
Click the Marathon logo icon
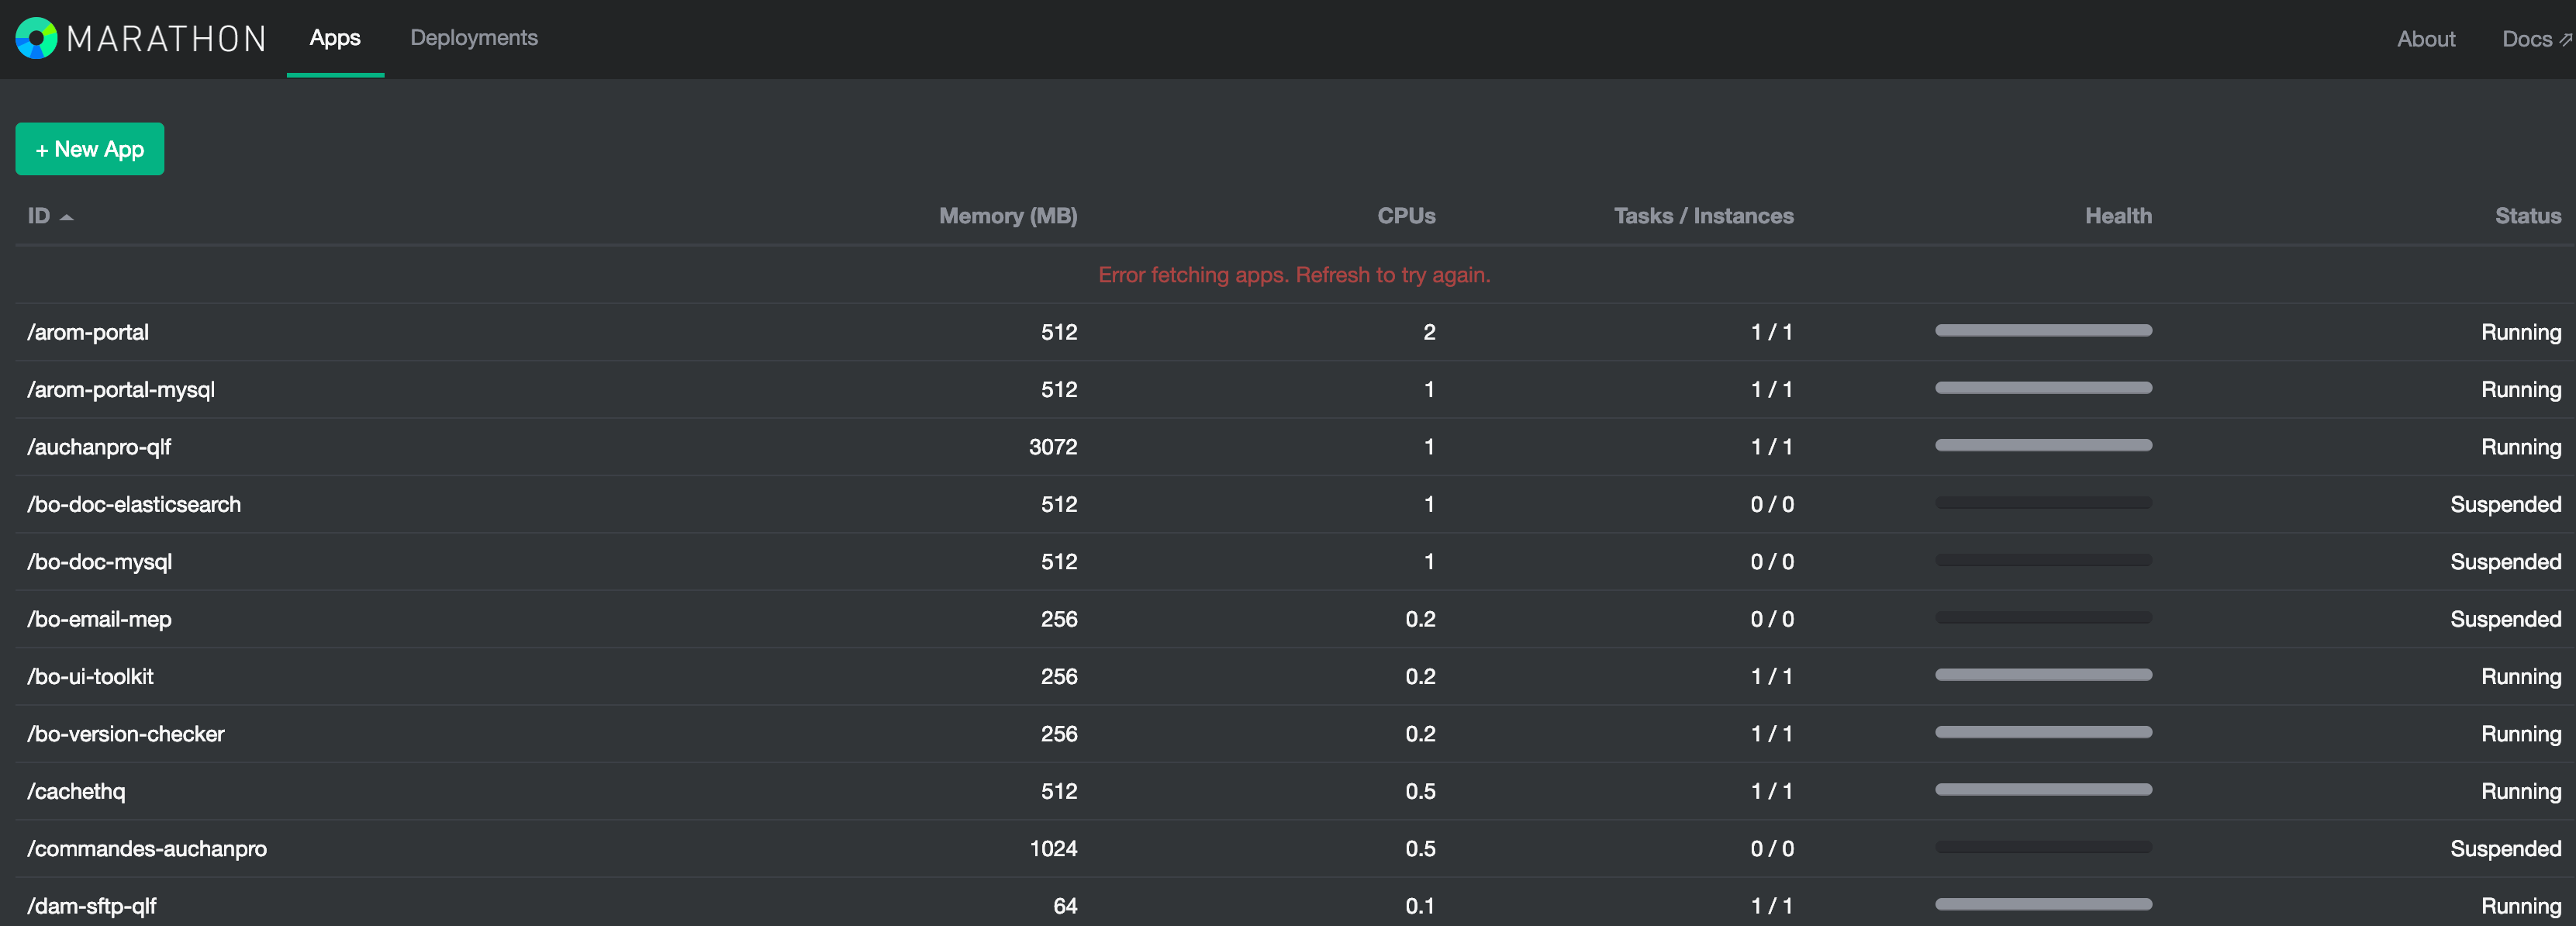pos(36,38)
